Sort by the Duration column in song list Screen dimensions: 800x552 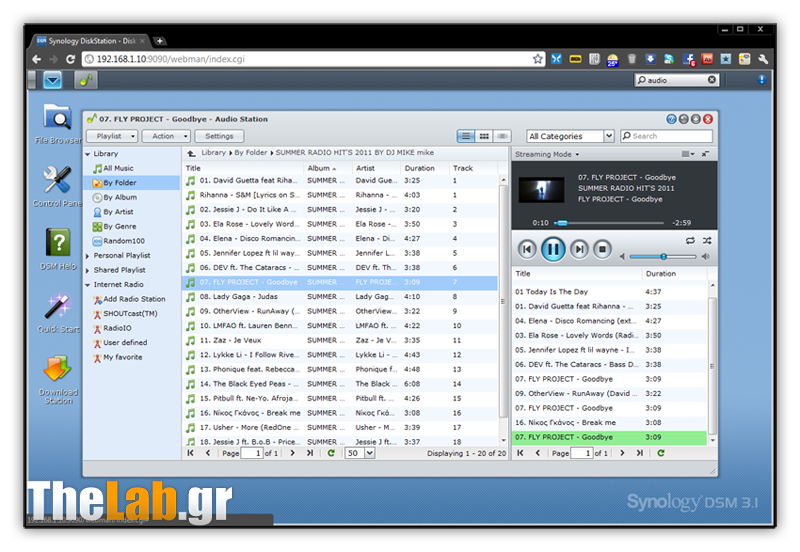tap(424, 168)
